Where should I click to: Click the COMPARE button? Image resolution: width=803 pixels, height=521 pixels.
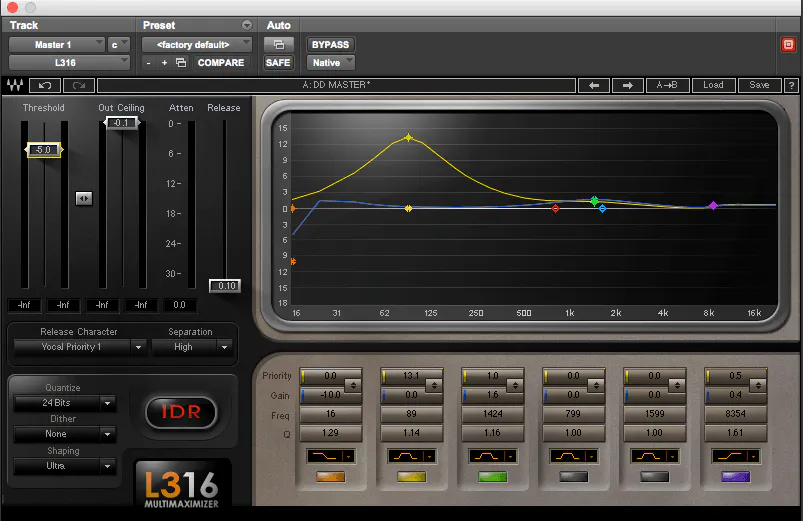[x=221, y=62]
